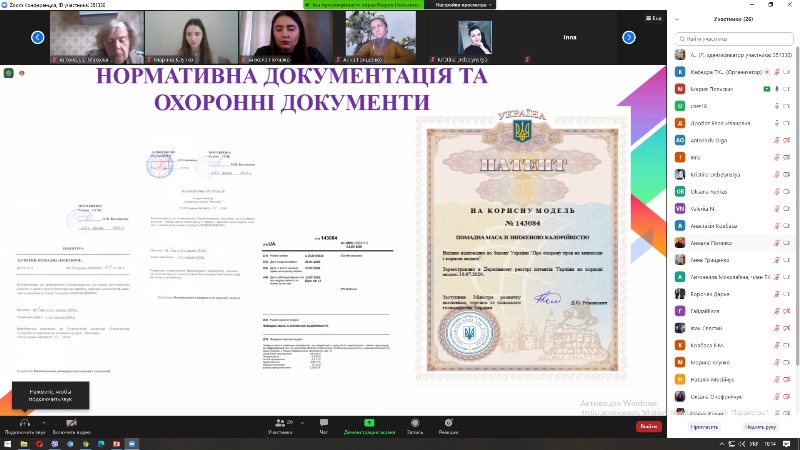Select participant Колбаса Е.М. in list

733,345
